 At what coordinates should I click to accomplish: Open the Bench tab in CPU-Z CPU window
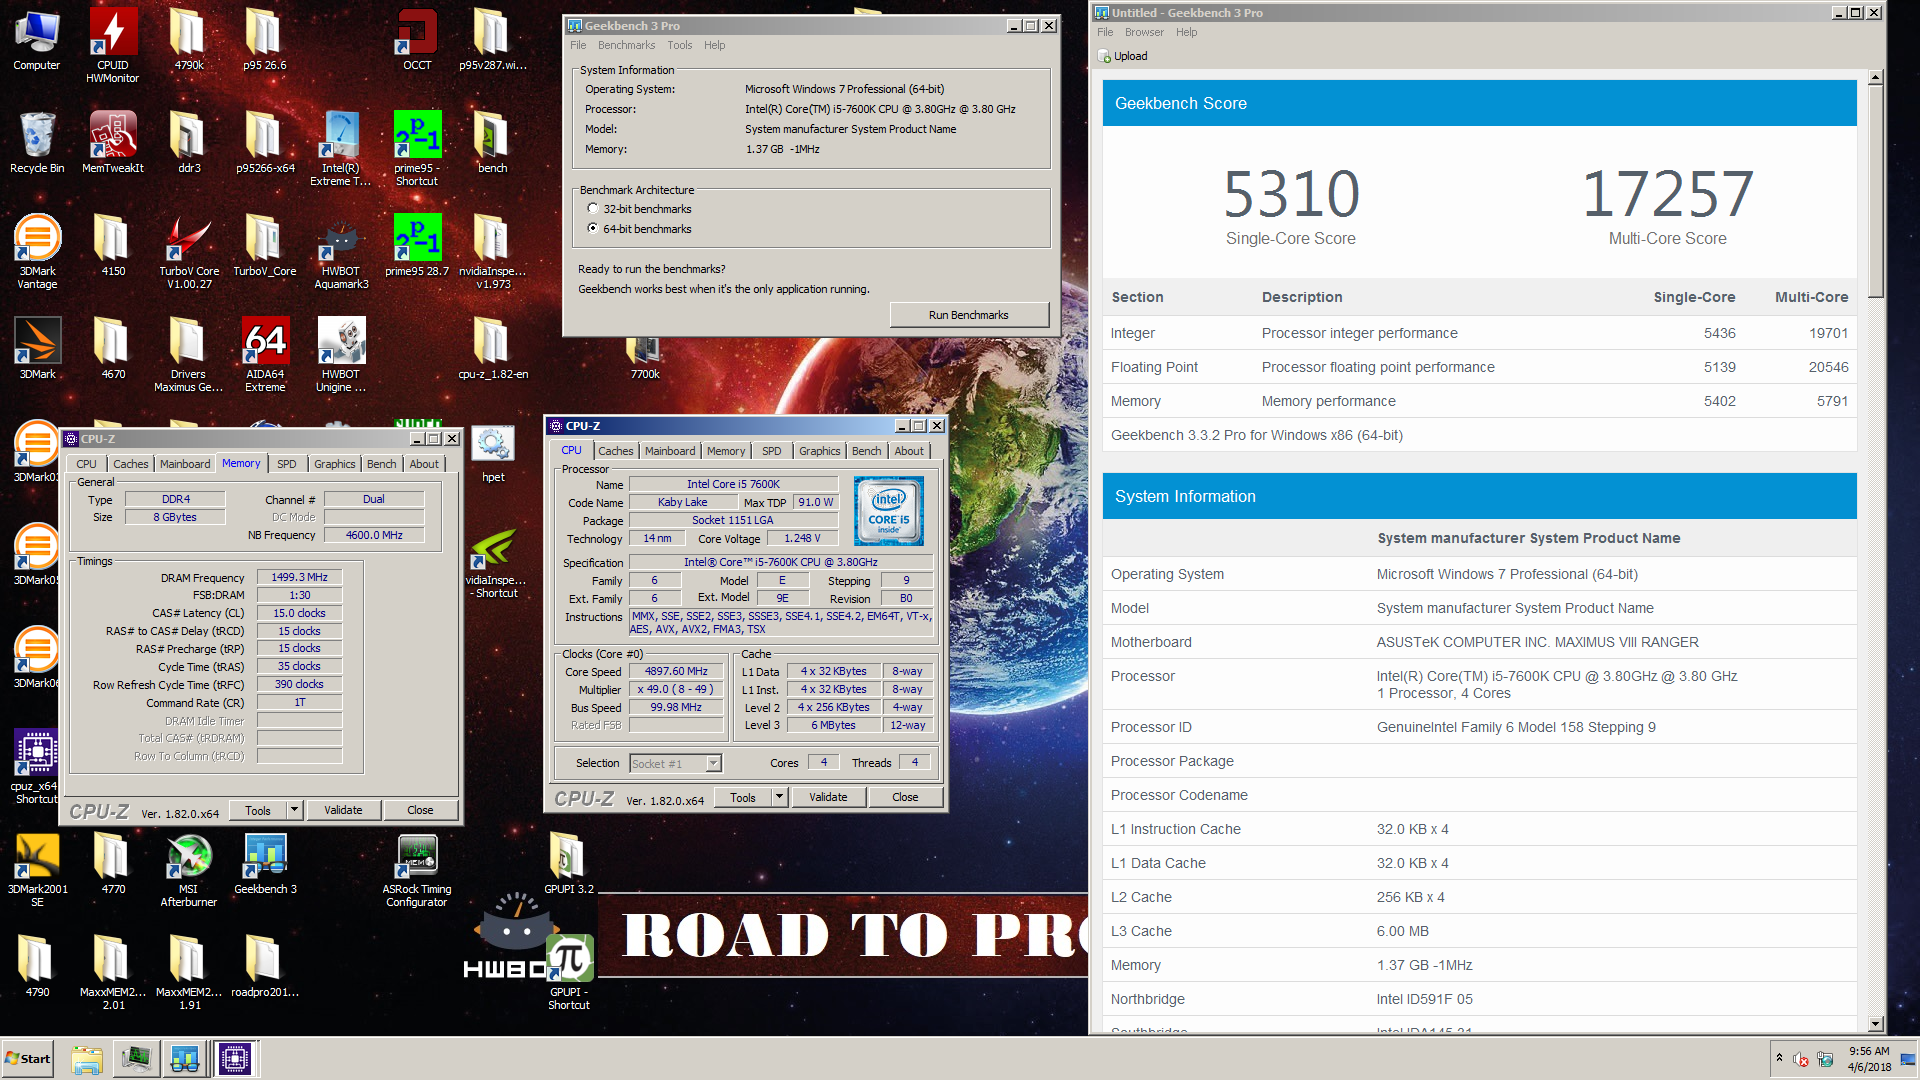tap(866, 451)
